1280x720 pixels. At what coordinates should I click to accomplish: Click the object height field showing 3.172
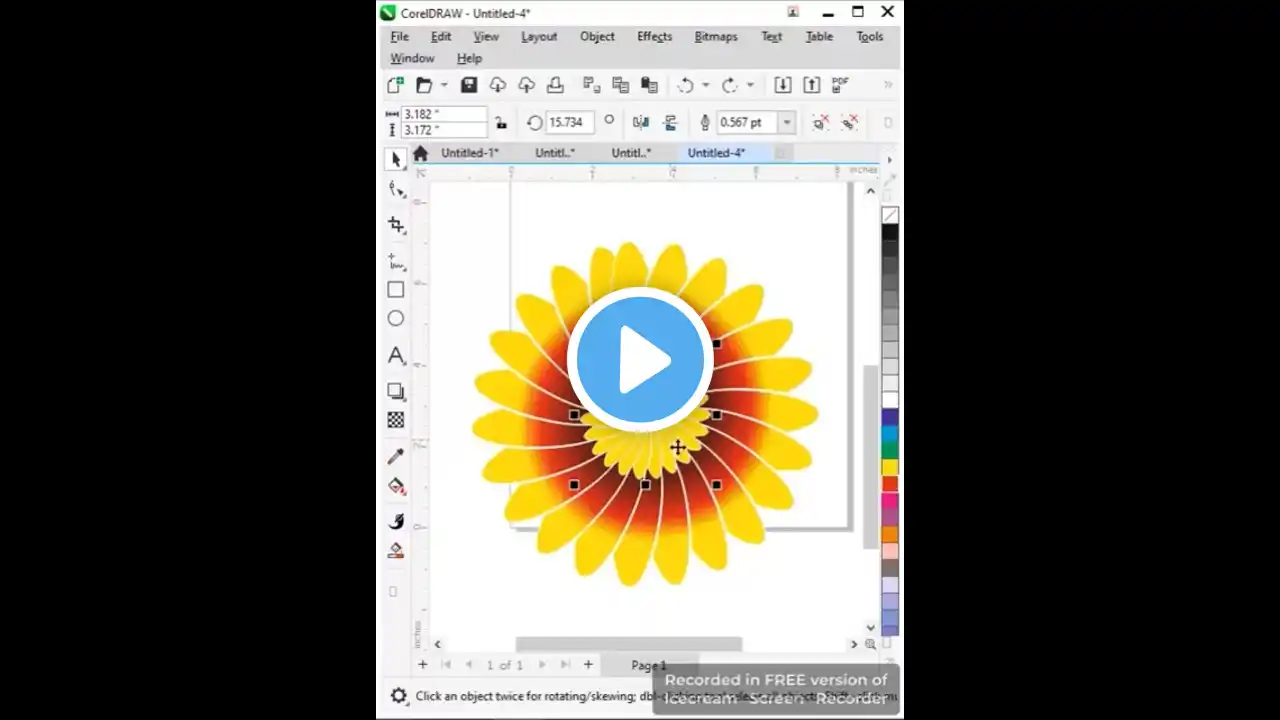coord(443,130)
